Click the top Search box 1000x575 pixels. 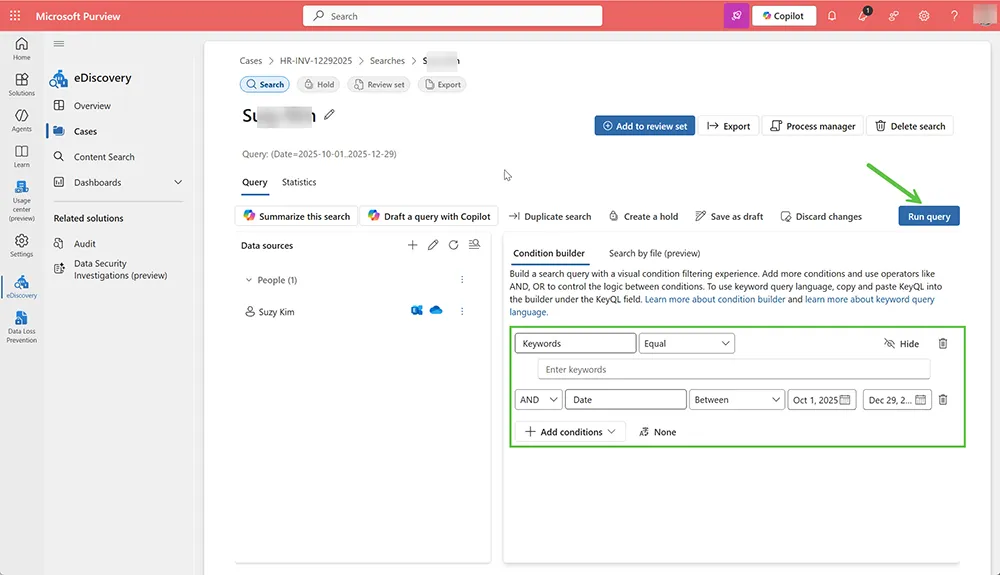(x=452, y=16)
